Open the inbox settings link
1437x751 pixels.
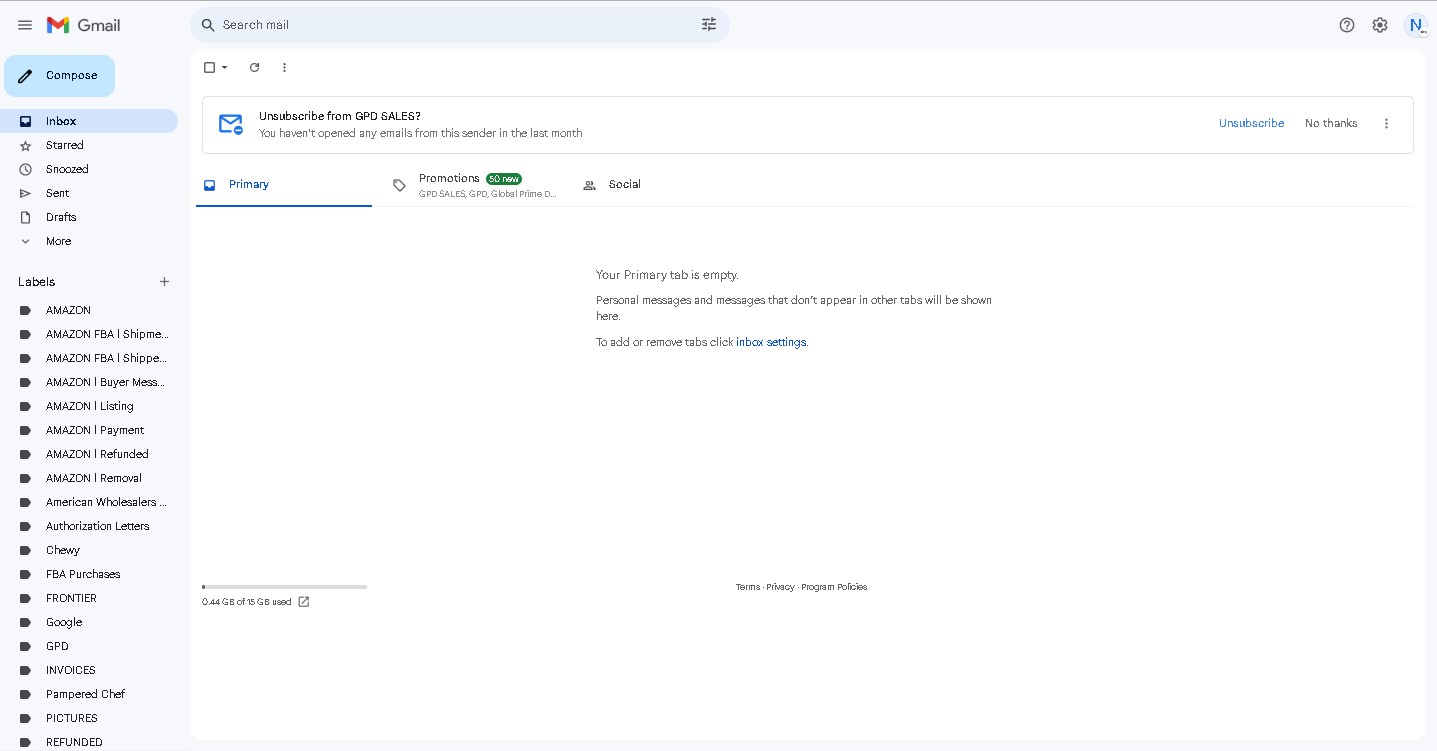771,342
